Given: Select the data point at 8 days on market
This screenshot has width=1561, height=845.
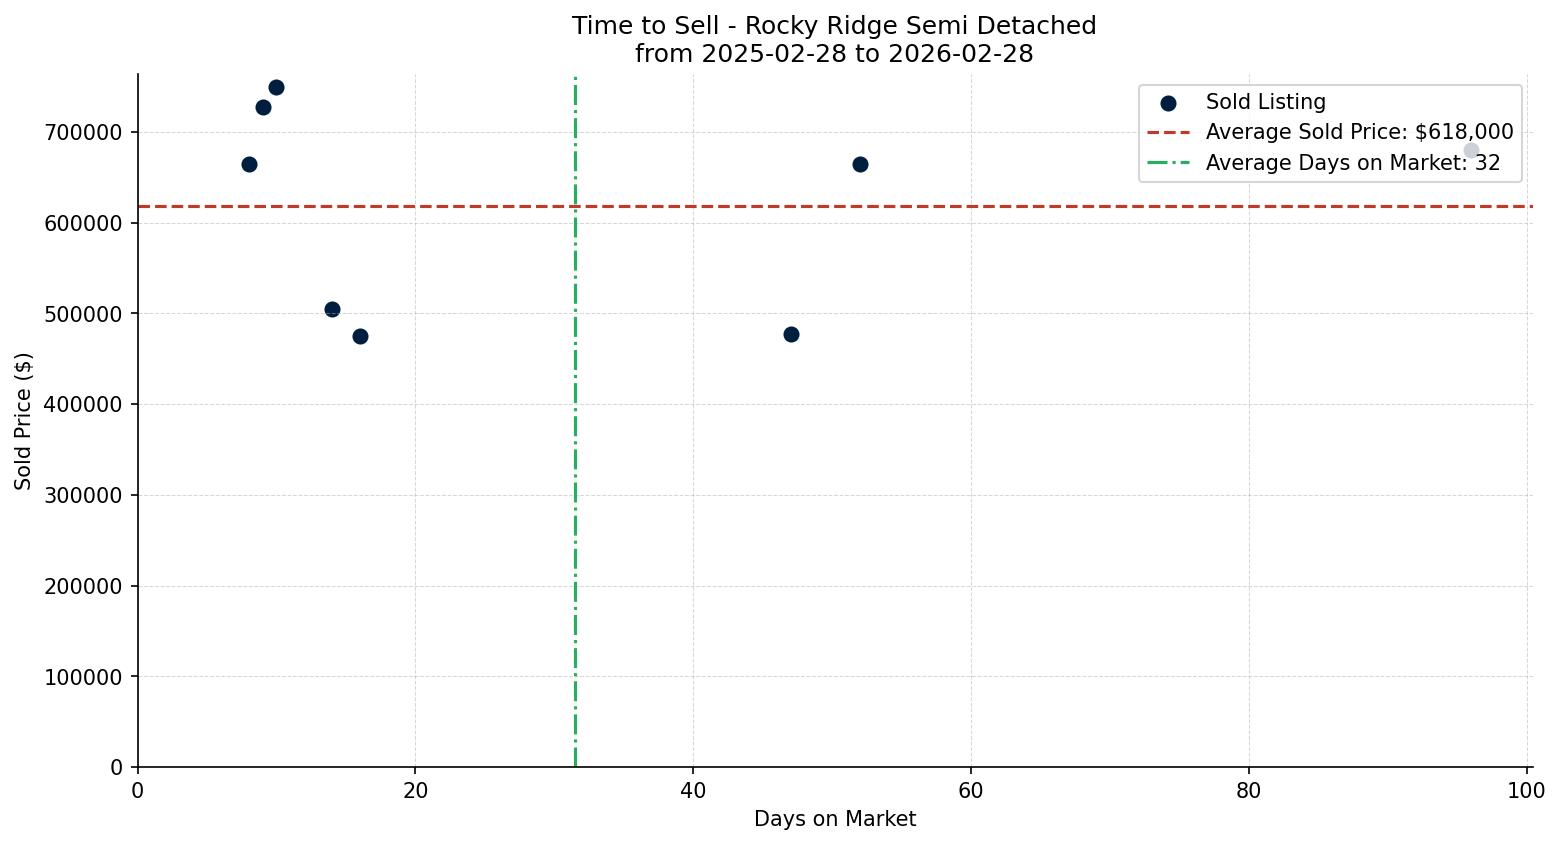Looking at the screenshot, I should point(249,164).
